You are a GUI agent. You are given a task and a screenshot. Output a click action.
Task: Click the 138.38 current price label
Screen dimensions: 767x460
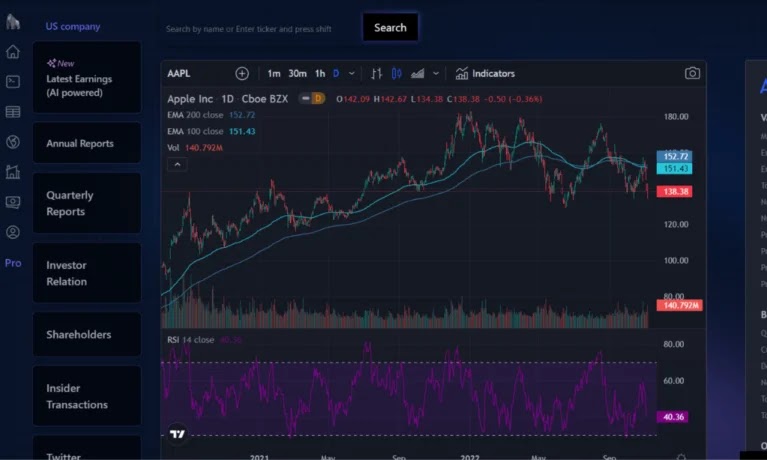(x=675, y=191)
